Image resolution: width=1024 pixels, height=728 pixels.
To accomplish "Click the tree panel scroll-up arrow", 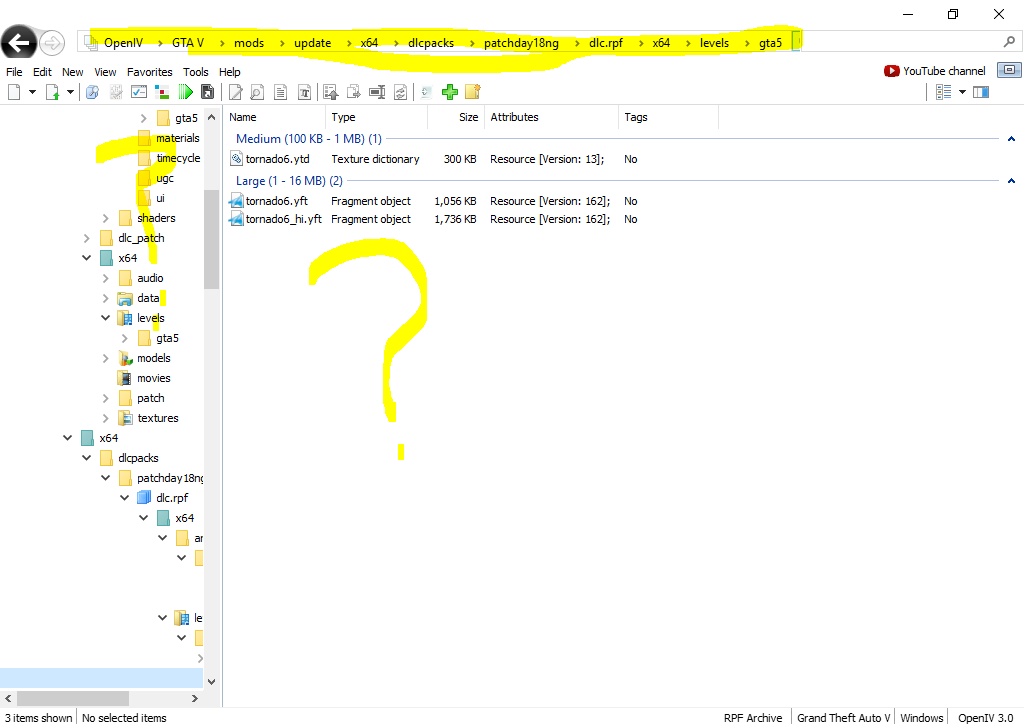I will point(211,118).
